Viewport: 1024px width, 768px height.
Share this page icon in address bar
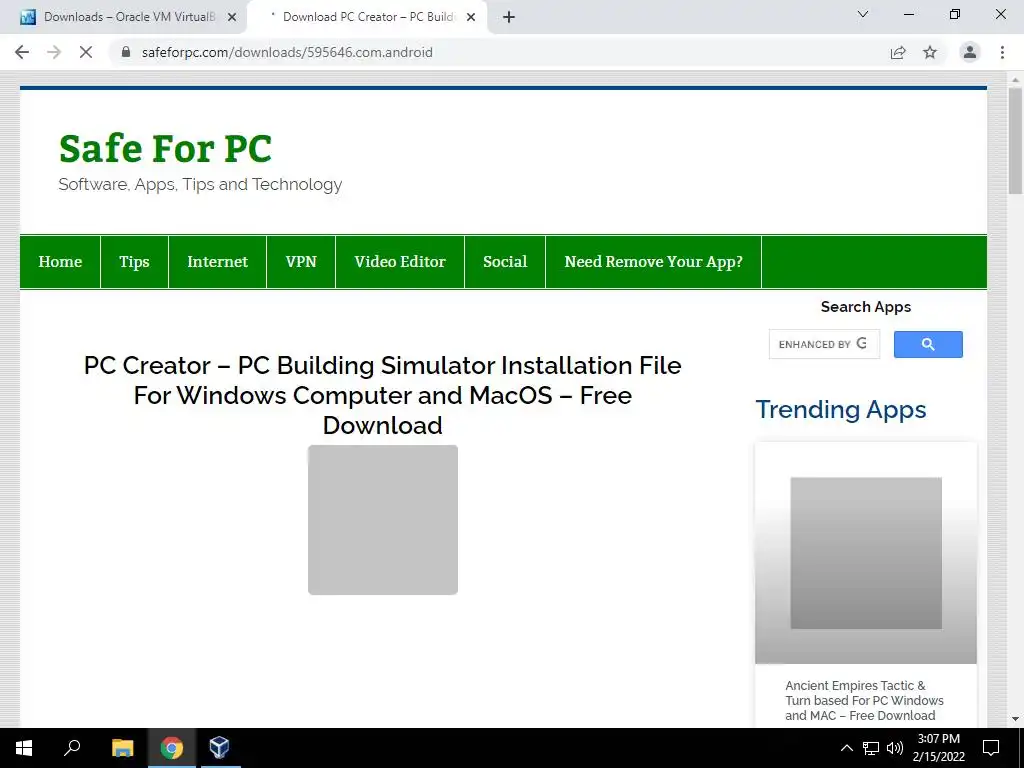pos(898,52)
